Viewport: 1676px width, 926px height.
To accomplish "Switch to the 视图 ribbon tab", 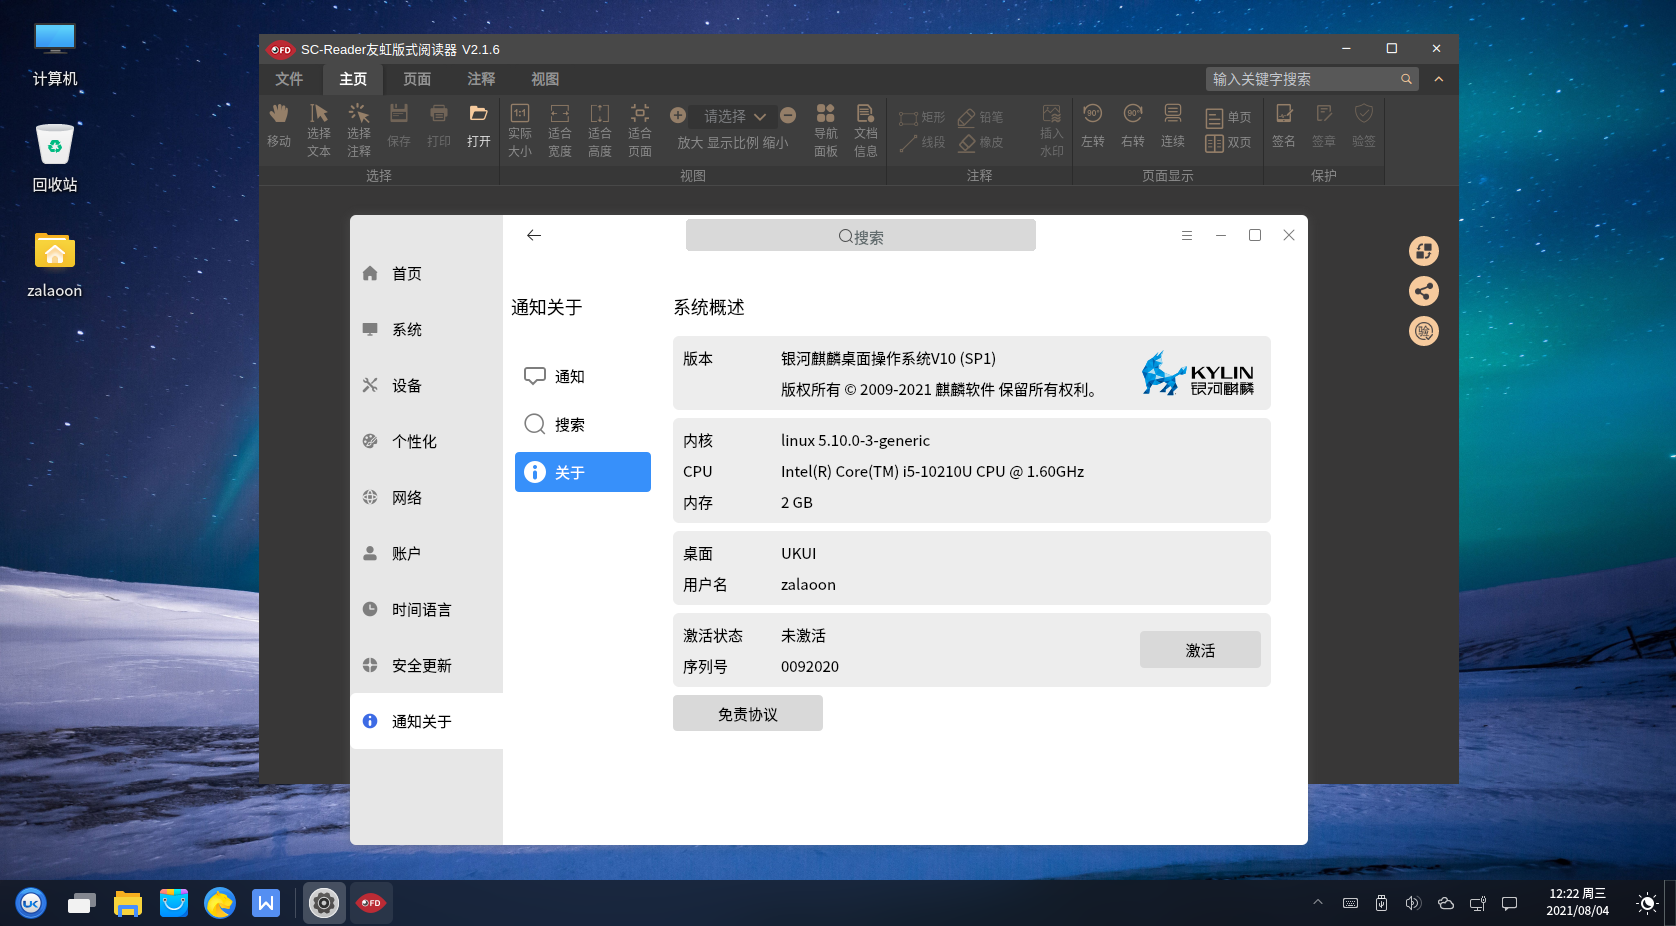I will (x=545, y=79).
